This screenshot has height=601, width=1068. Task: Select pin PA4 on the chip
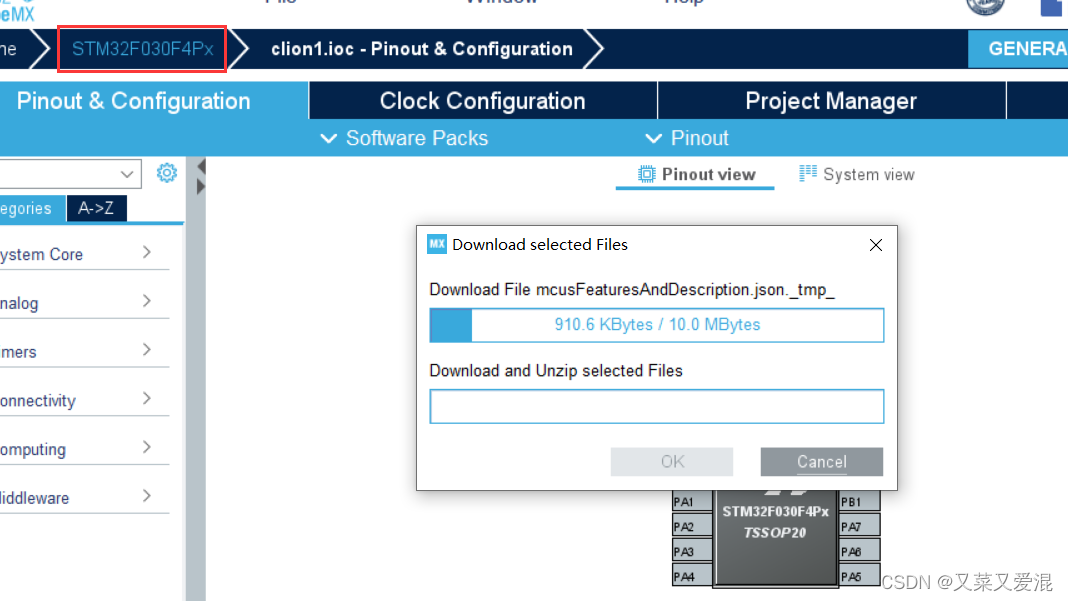click(692, 576)
